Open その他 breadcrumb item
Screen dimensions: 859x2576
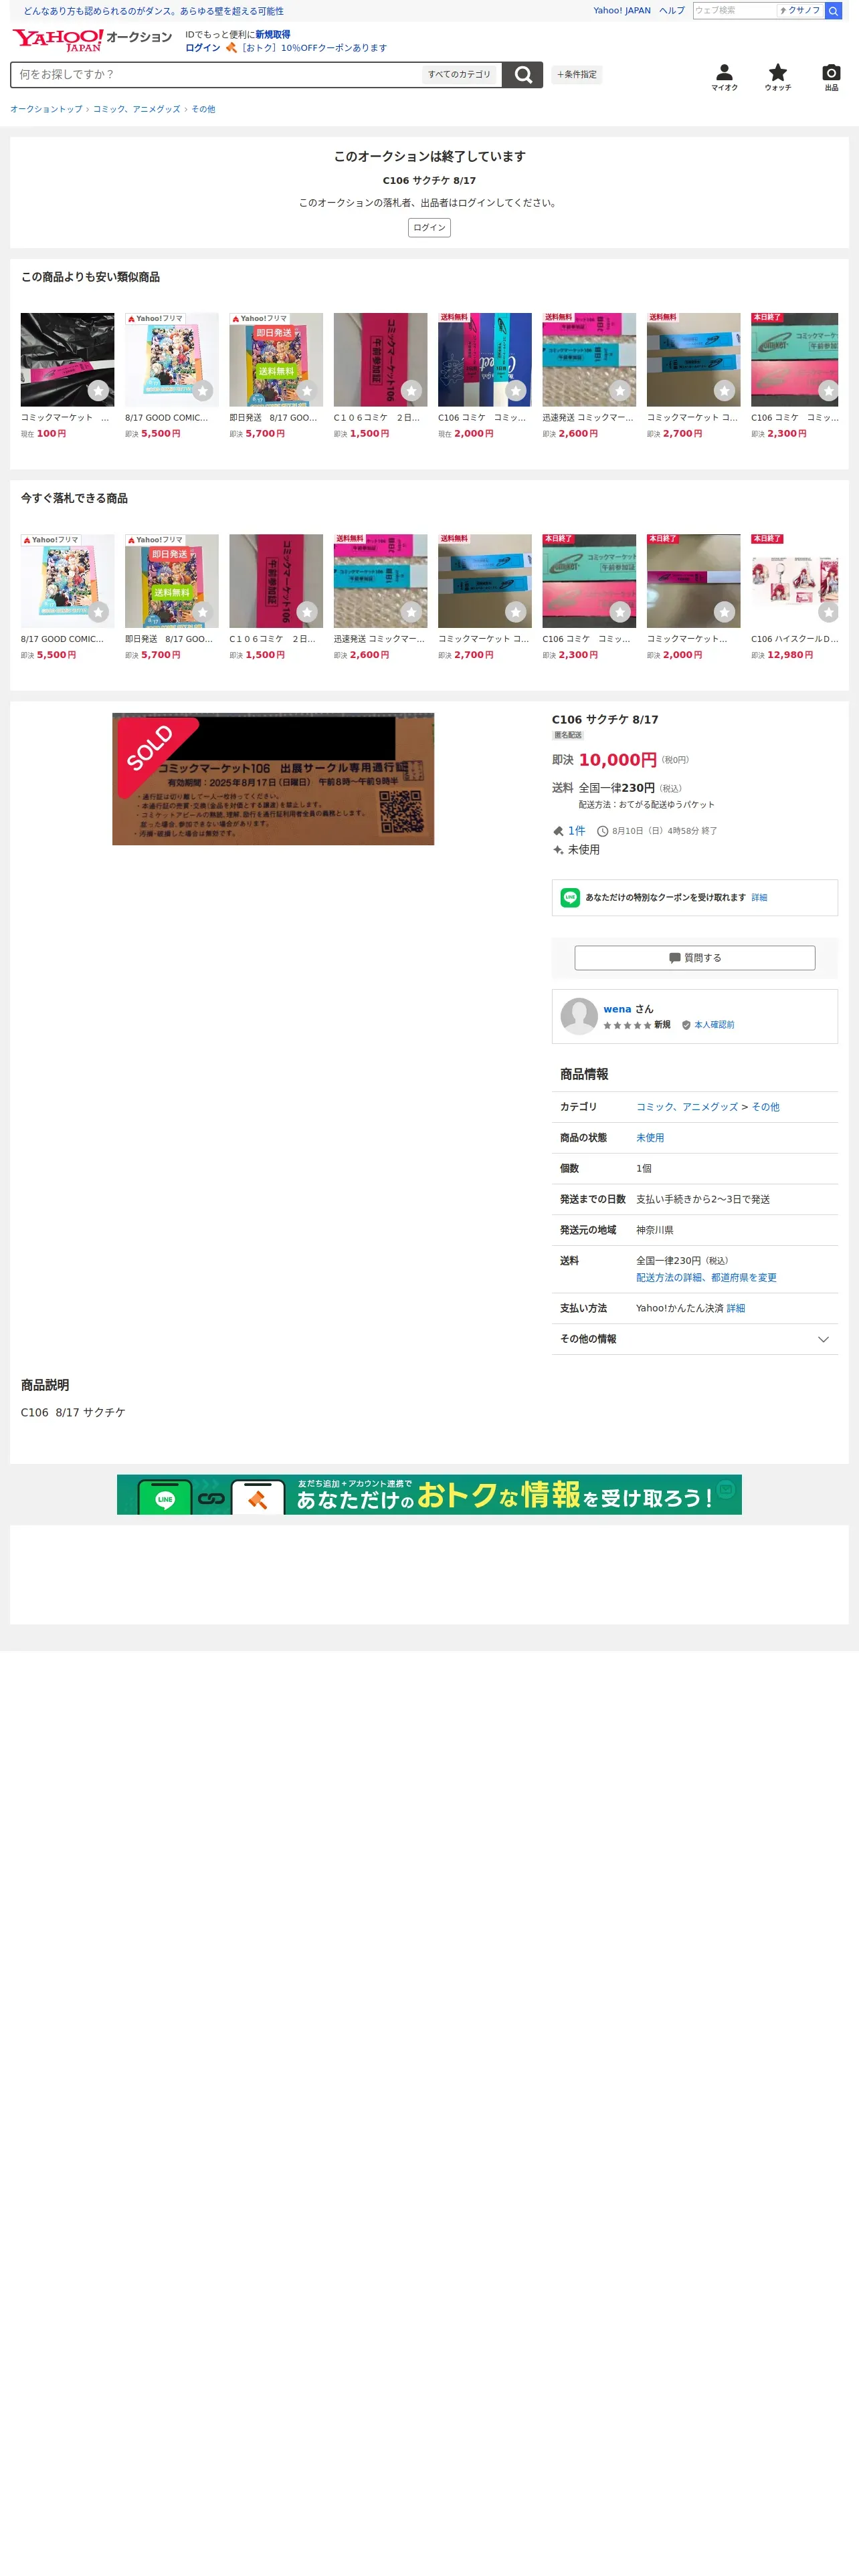(x=203, y=109)
